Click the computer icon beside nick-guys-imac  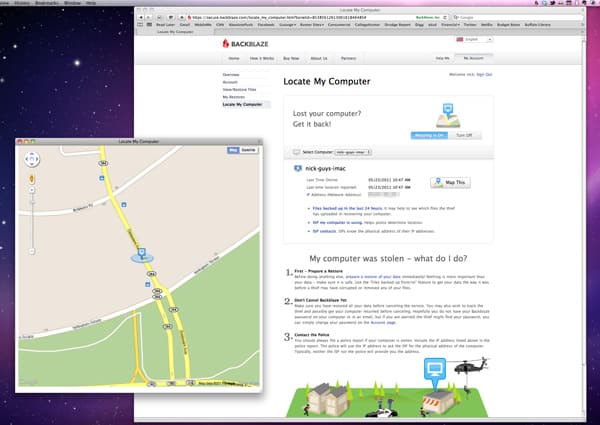pyautogui.click(x=298, y=170)
